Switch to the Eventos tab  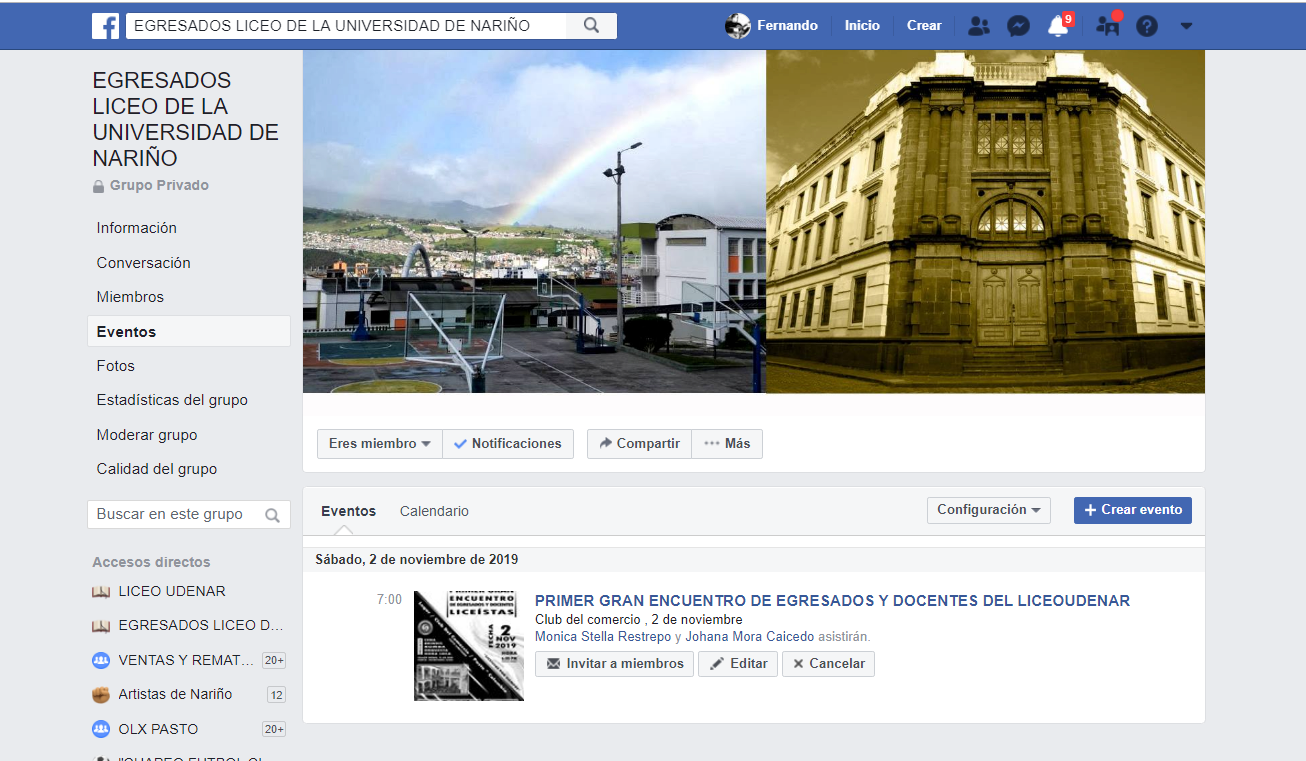348,511
